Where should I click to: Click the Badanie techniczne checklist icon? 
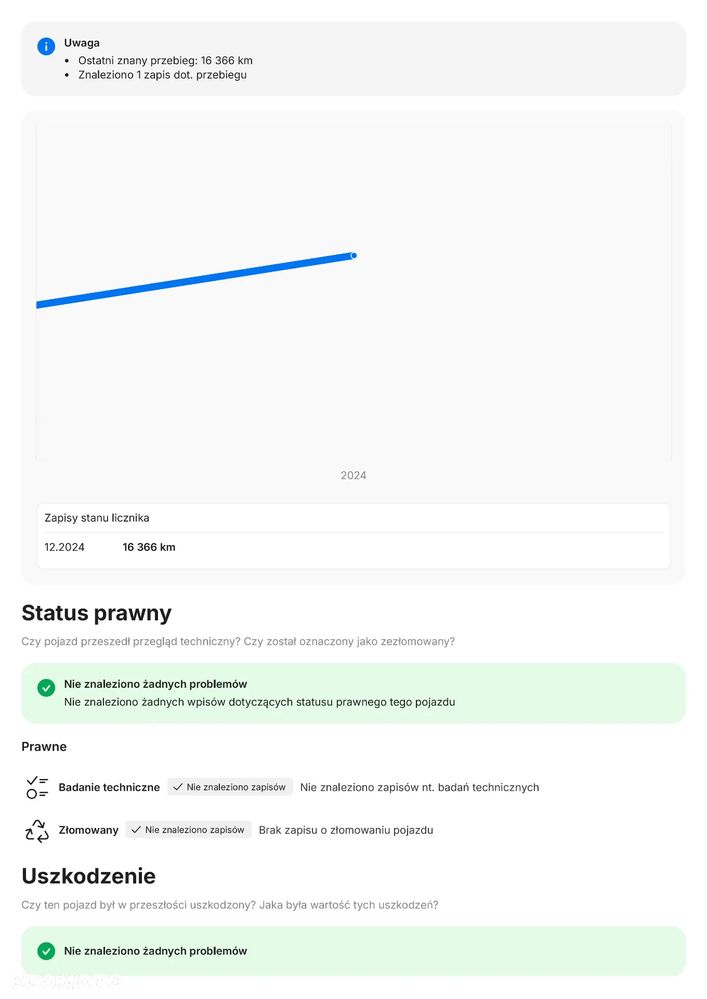[x=37, y=787]
